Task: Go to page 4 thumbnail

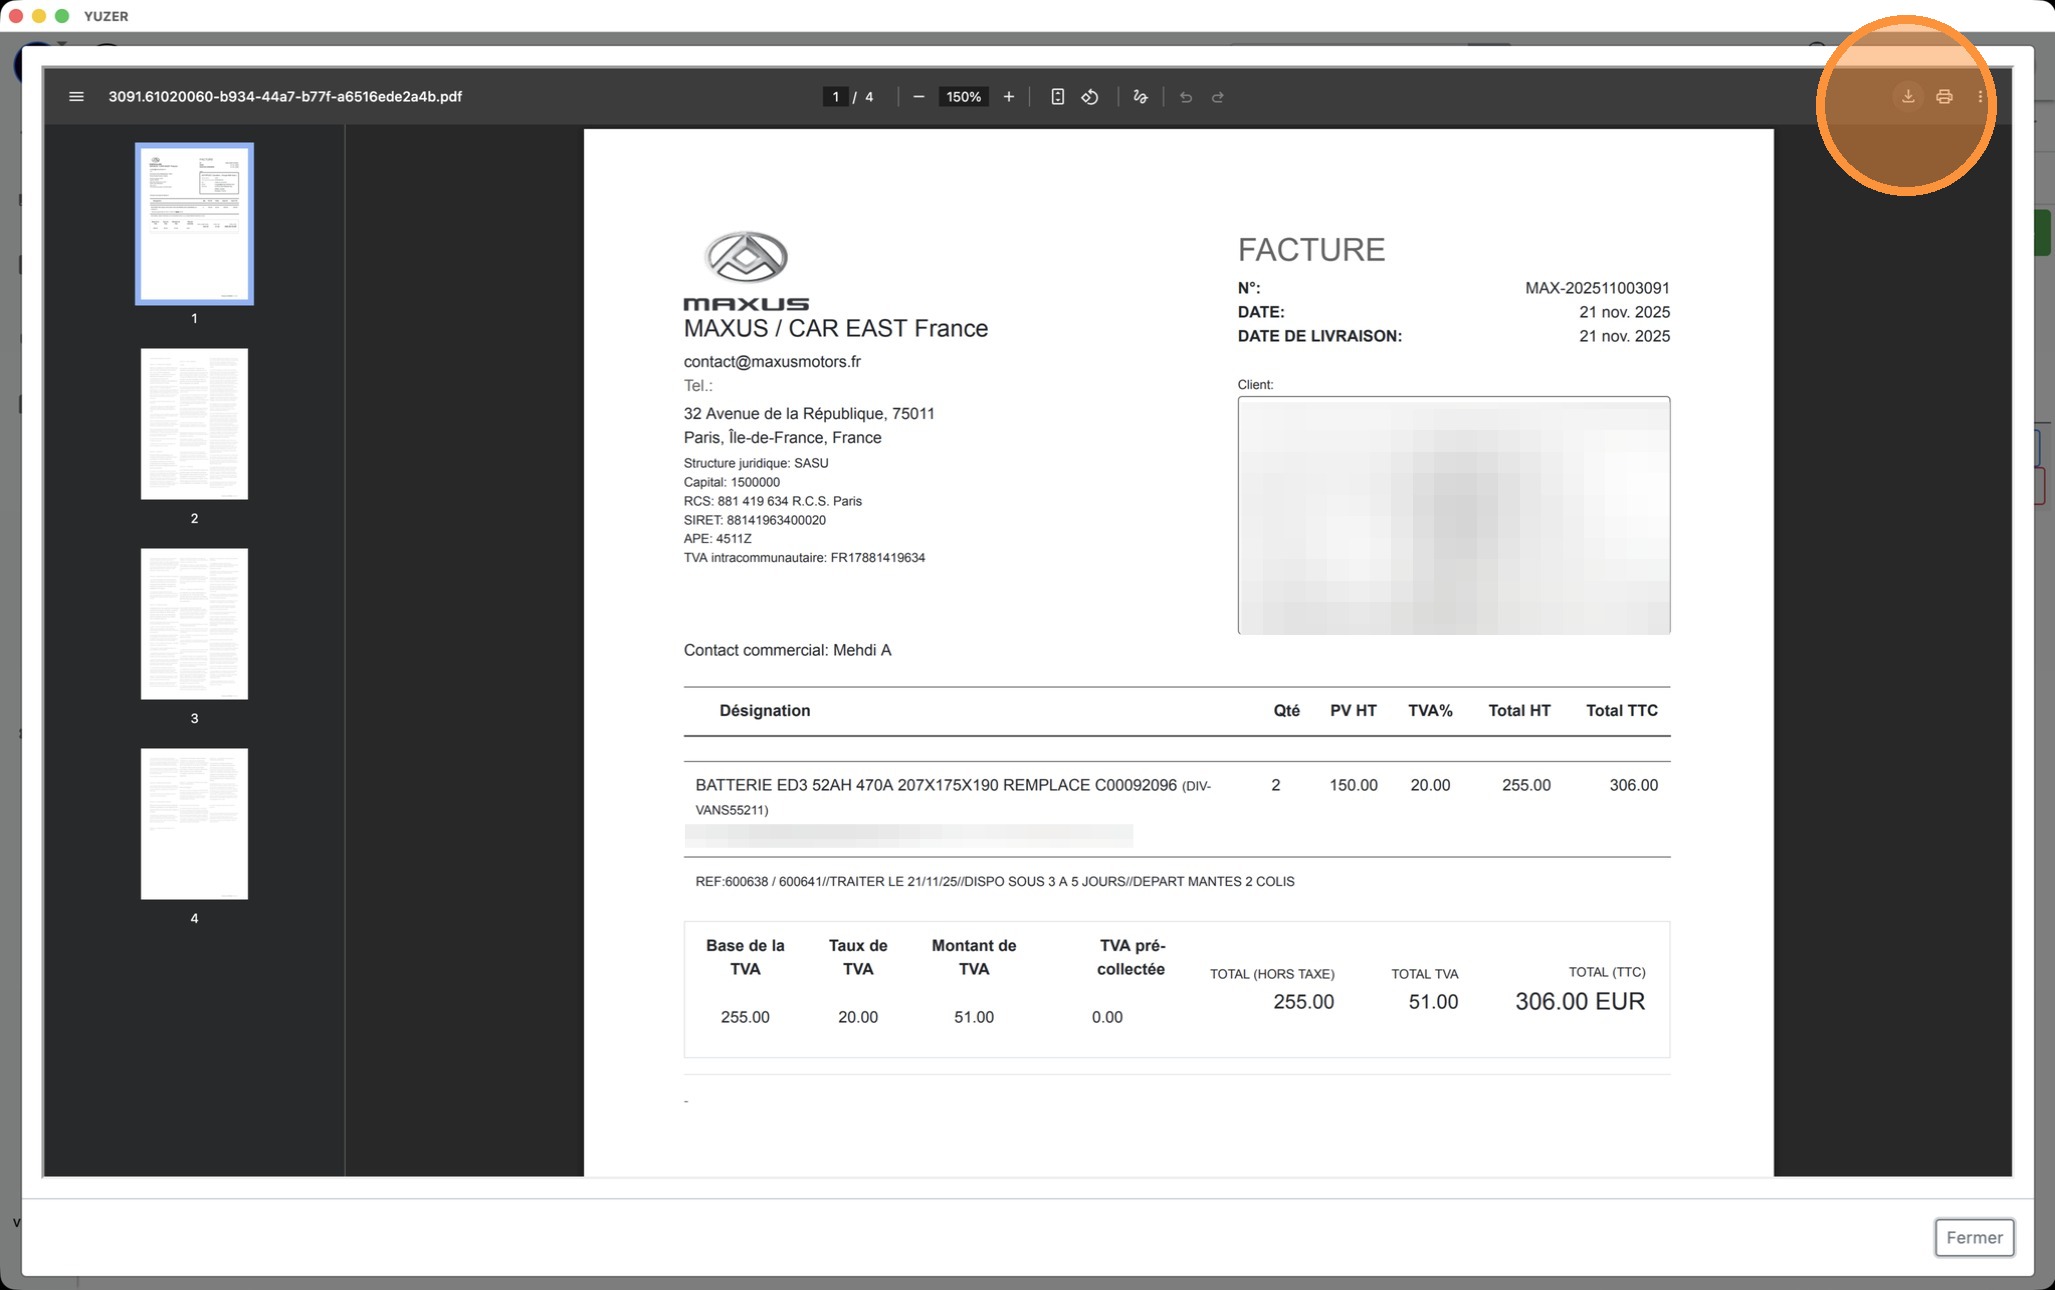Action: coord(194,824)
